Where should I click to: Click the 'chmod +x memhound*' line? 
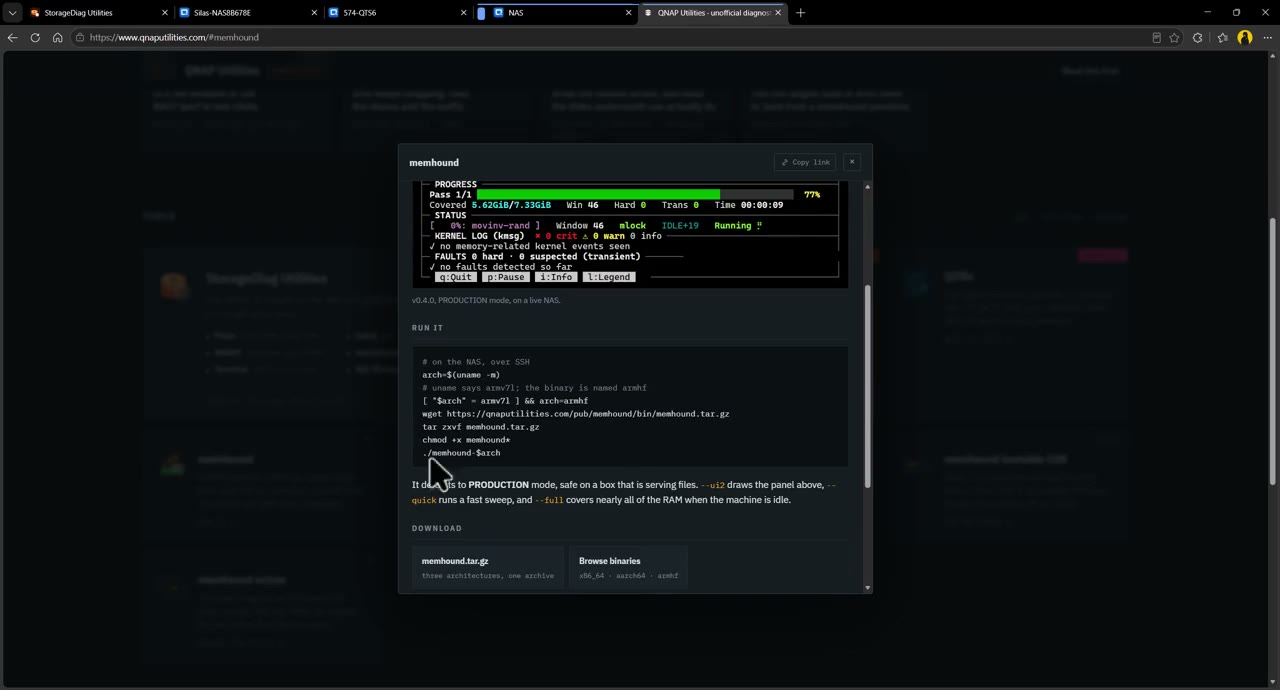466,440
